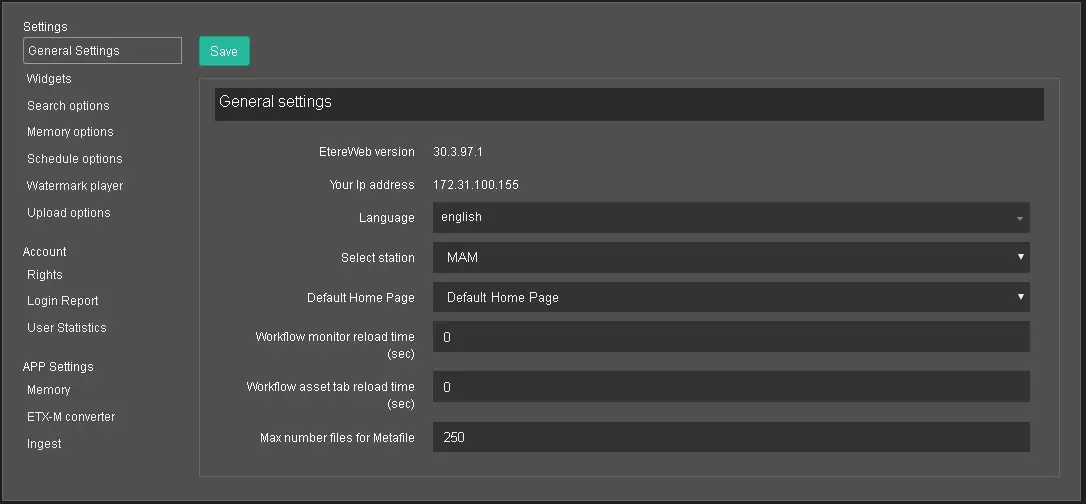Open Watermark player settings

tap(75, 186)
